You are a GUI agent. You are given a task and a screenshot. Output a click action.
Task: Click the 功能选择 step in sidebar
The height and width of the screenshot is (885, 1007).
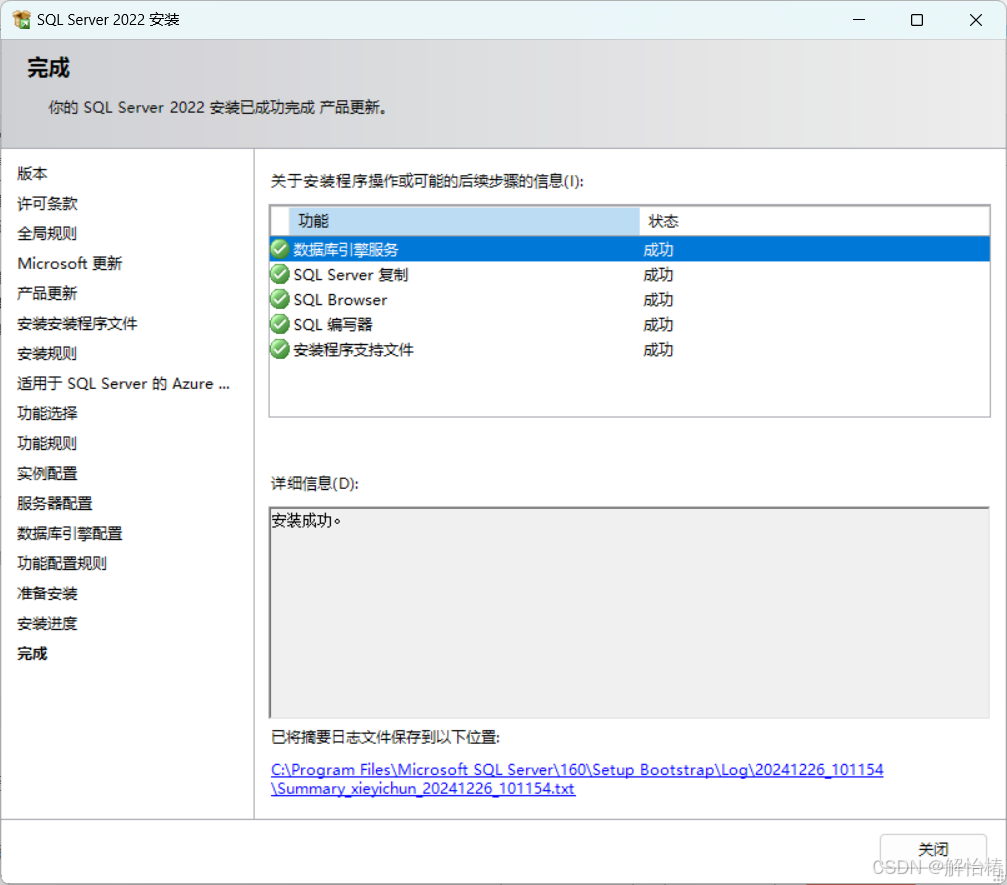[47, 413]
